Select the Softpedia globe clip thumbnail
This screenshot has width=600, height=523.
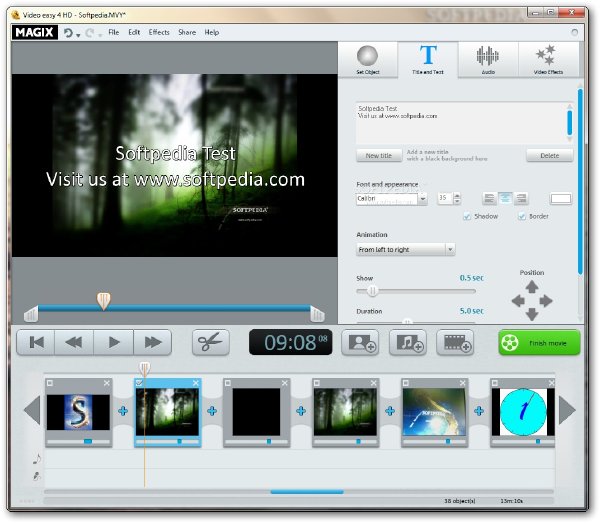click(x=434, y=412)
